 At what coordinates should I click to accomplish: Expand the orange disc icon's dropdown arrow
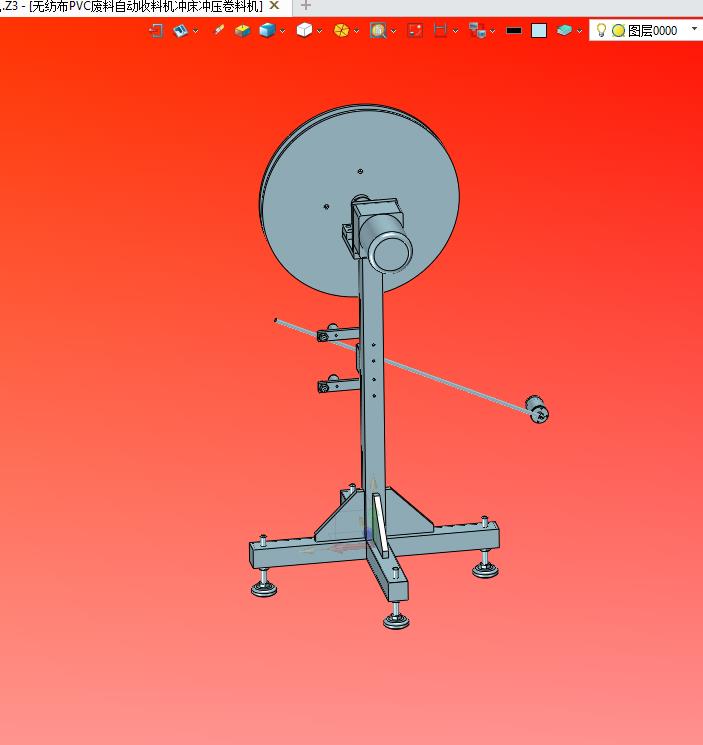pyautogui.click(x=357, y=31)
